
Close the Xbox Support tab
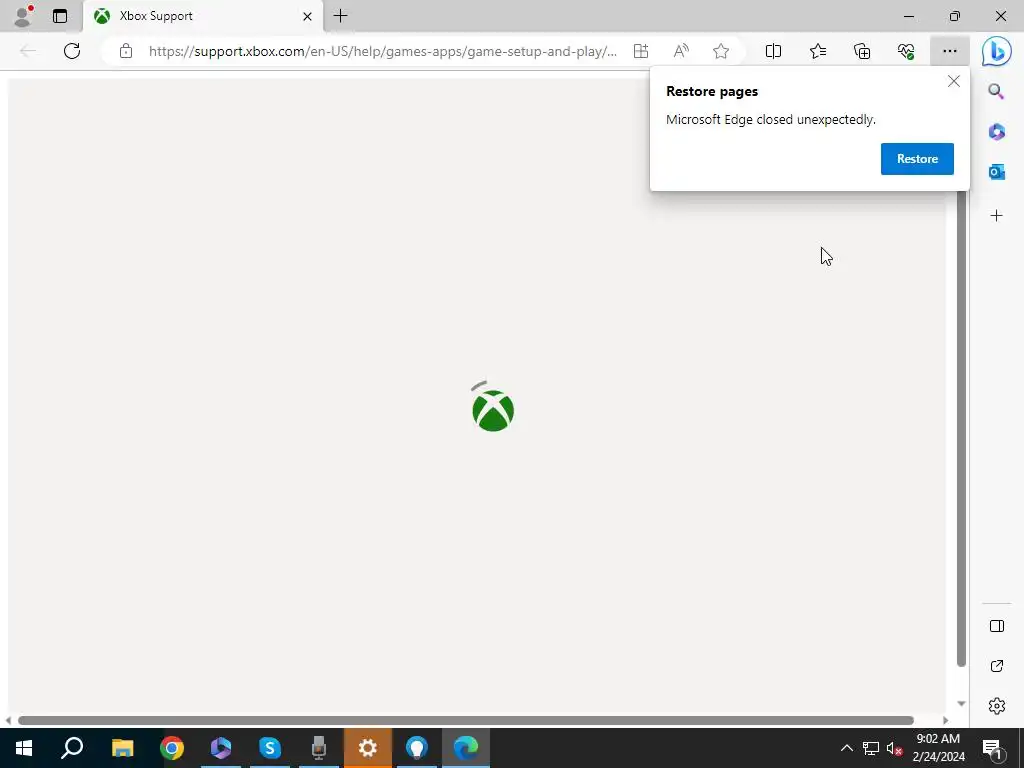point(307,16)
